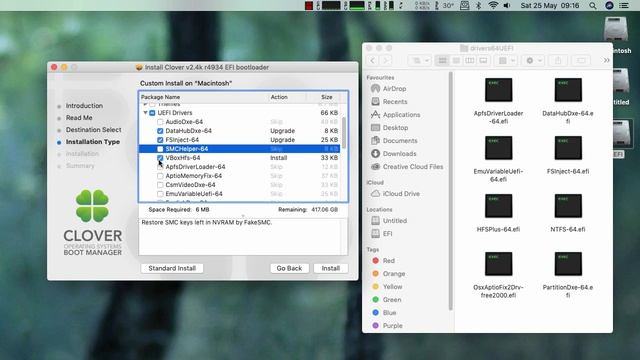Open Finder path dropdown in toolbar
640x360 pixels.
click(x=420, y=60)
